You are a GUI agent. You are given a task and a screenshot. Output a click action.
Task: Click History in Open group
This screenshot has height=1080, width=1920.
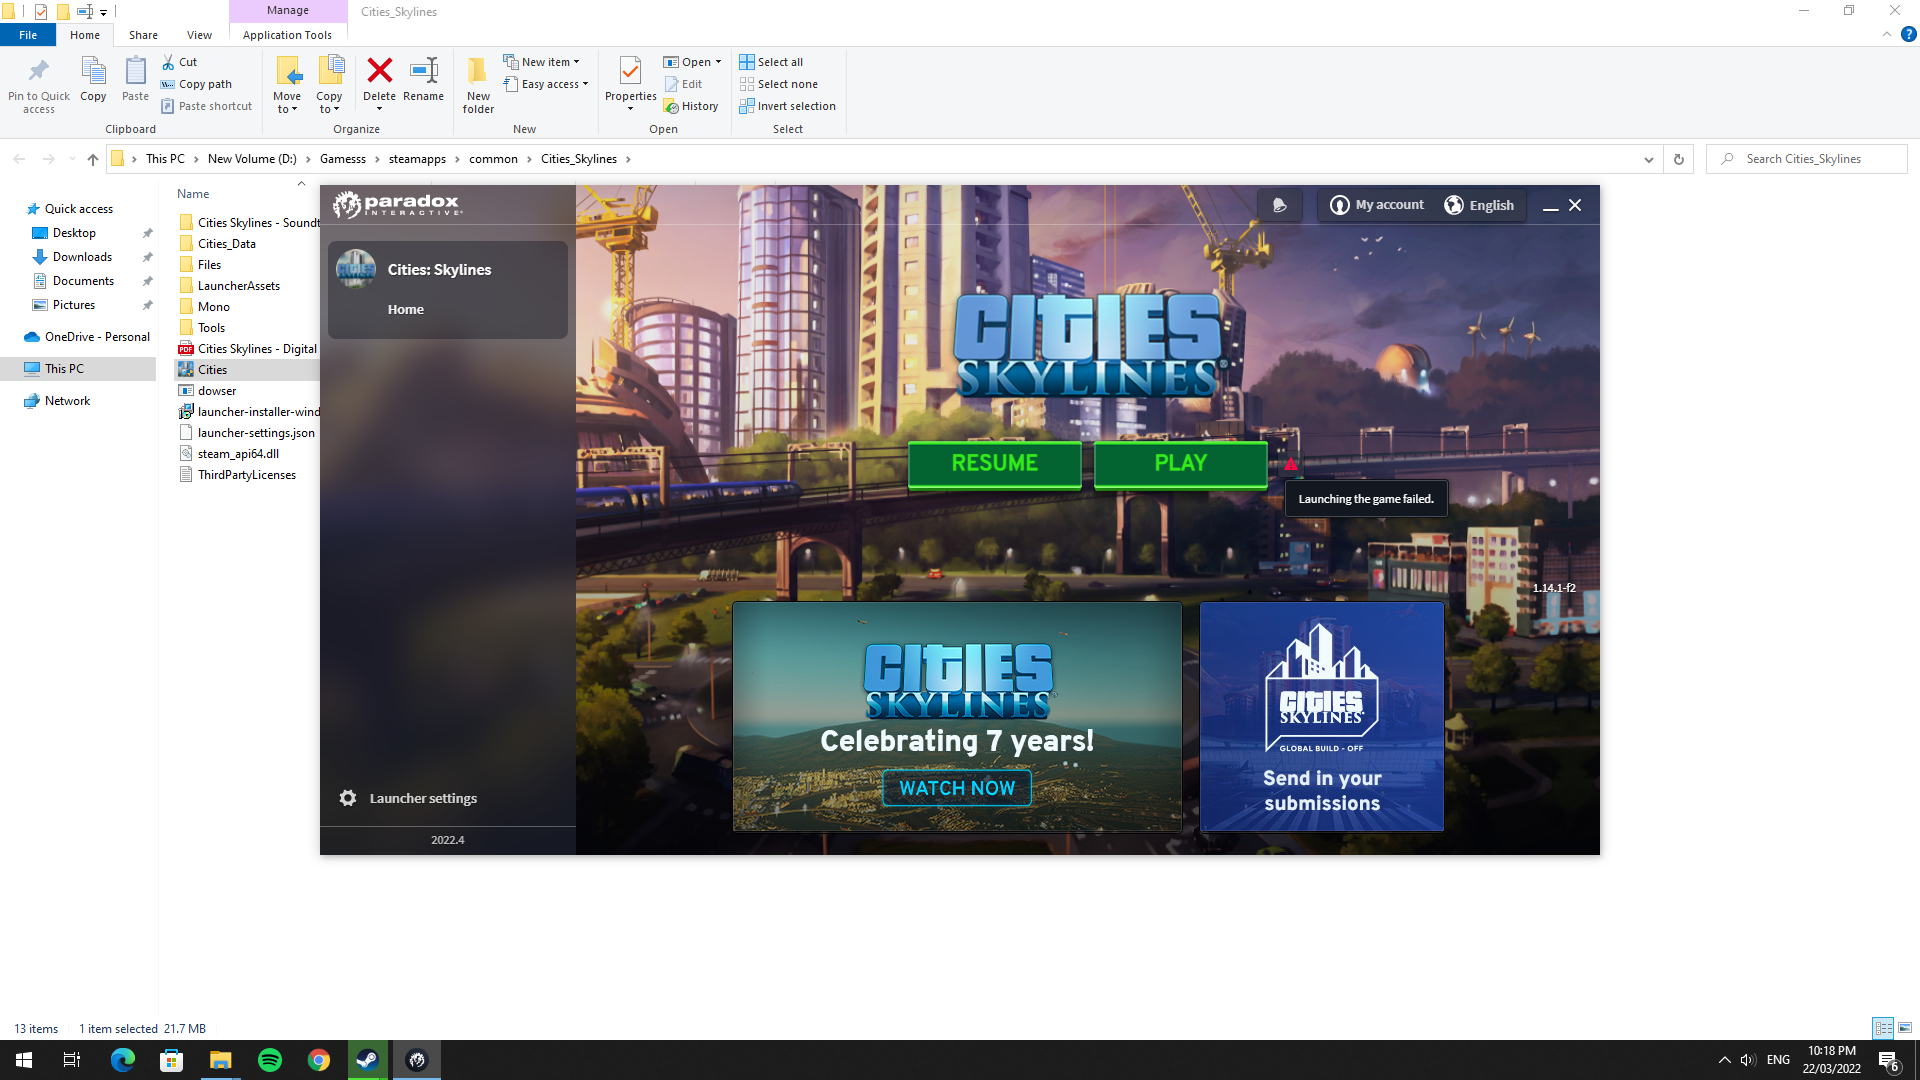[691, 106]
